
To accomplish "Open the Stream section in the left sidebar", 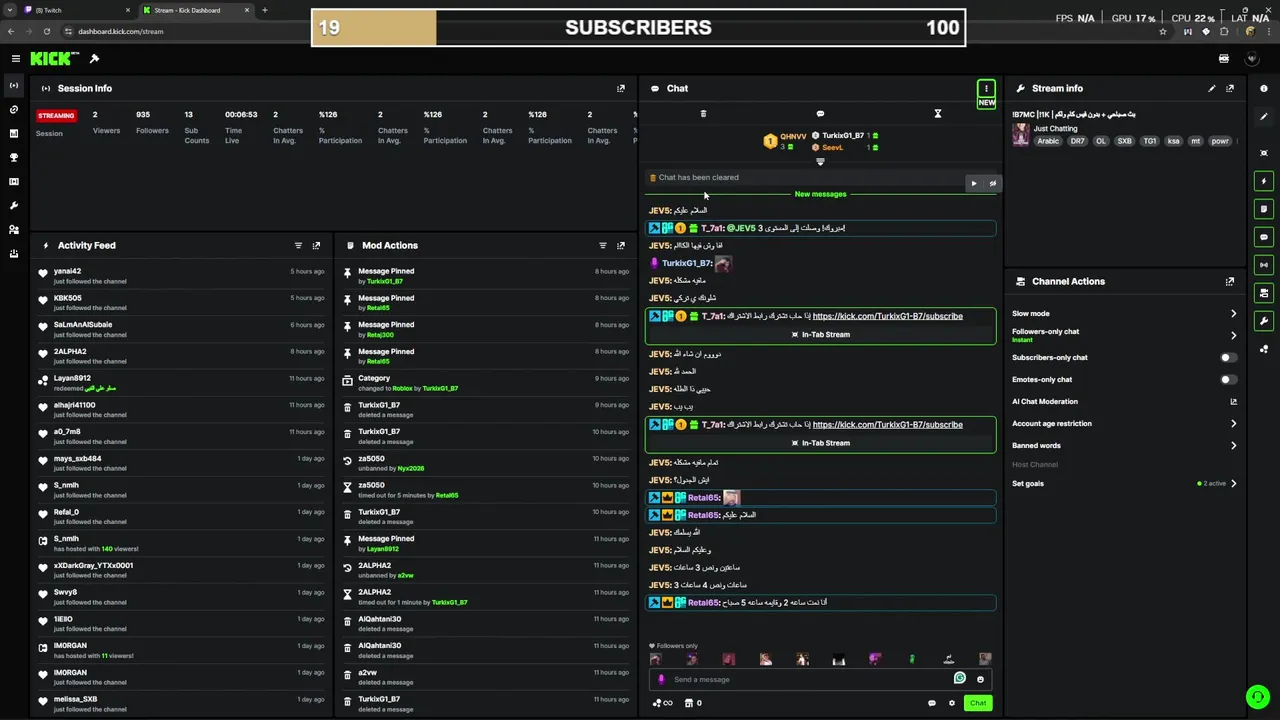I will pyautogui.click(x=14, y=86).
